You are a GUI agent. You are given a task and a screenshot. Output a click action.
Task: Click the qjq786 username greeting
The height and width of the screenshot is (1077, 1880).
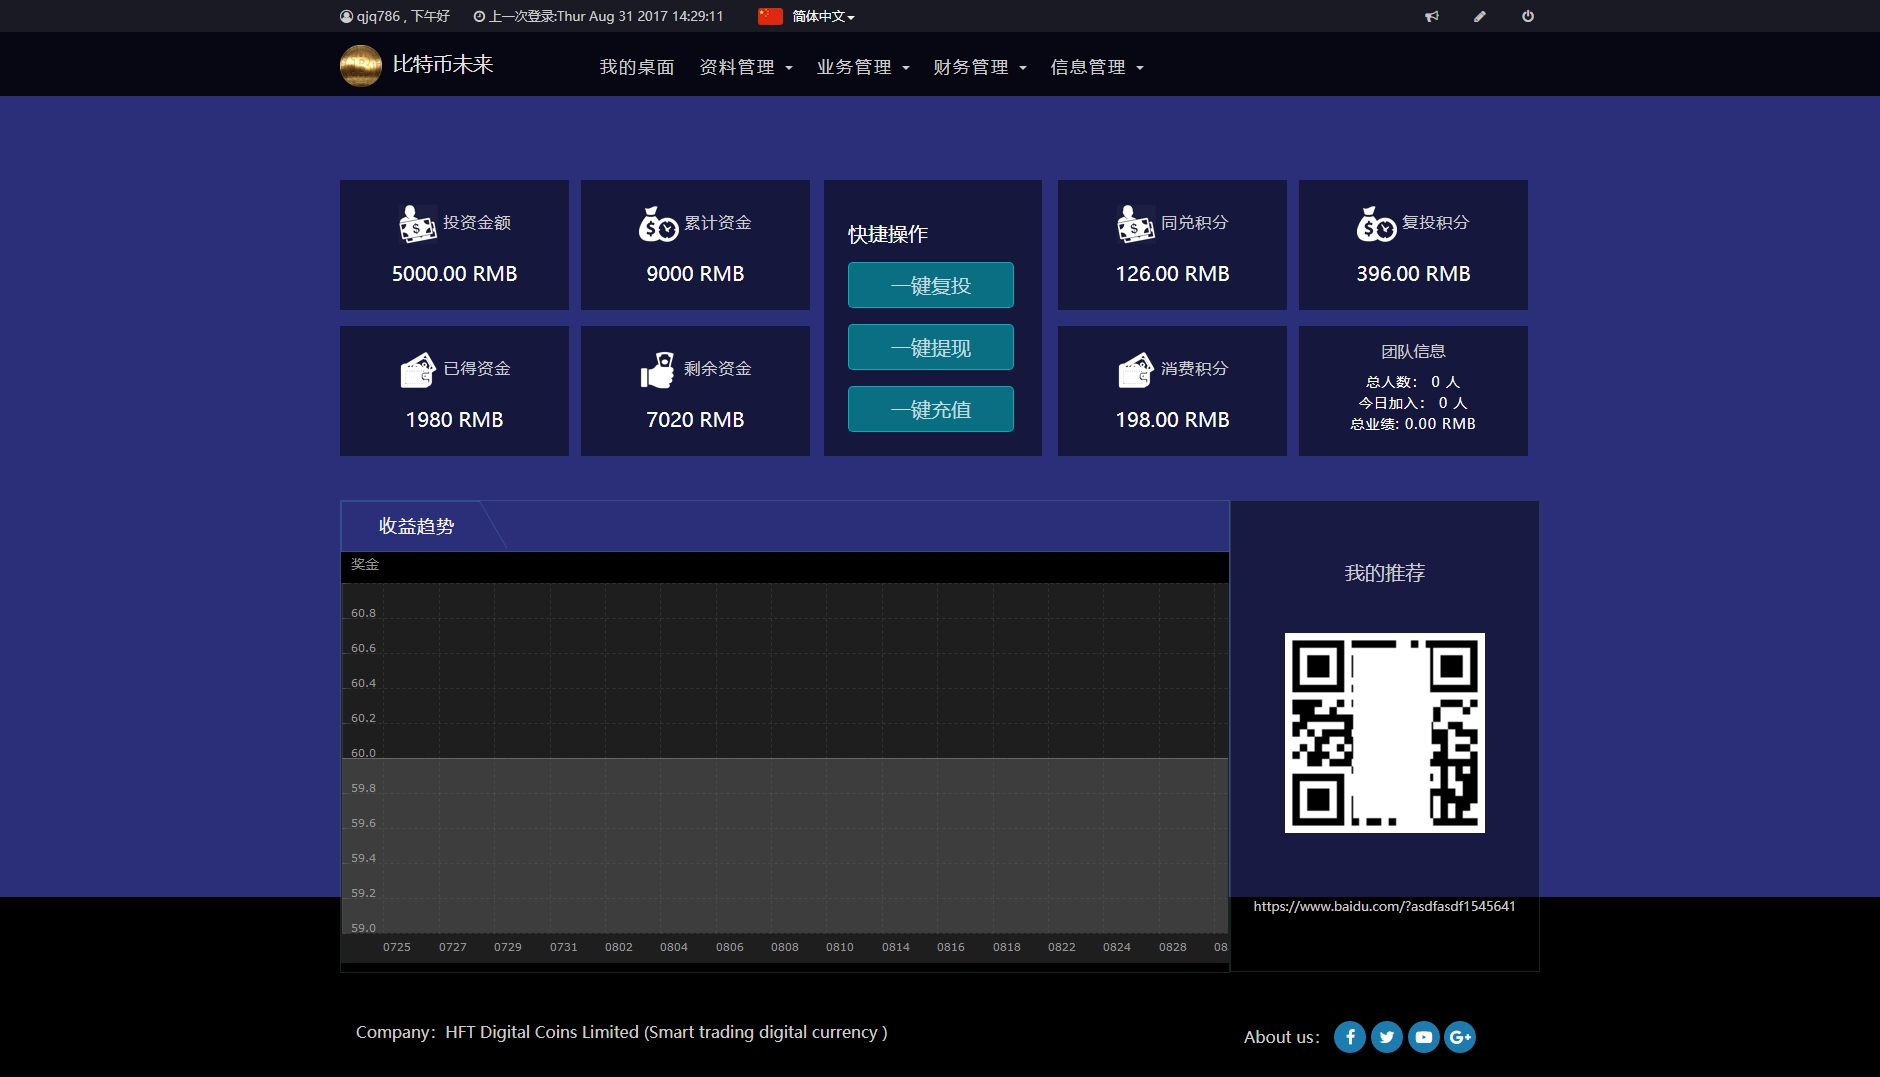point(403,16)
